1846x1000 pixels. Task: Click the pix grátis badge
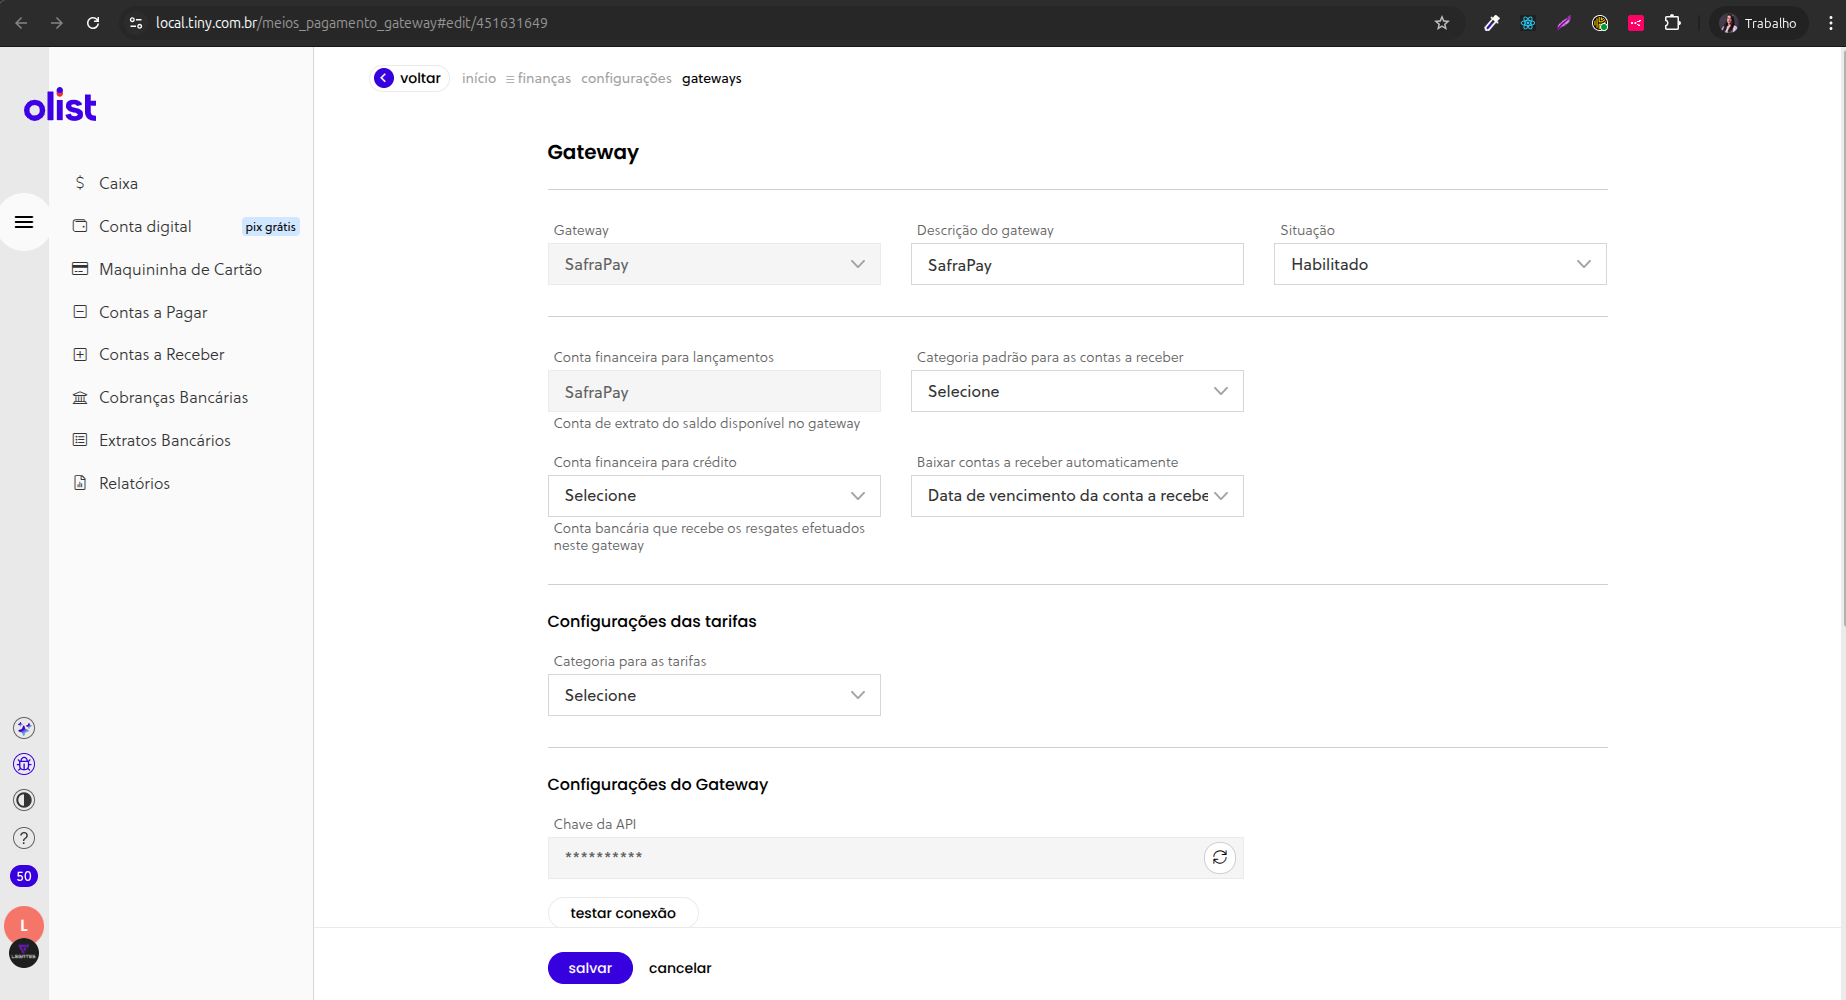[x=271, y=227]
